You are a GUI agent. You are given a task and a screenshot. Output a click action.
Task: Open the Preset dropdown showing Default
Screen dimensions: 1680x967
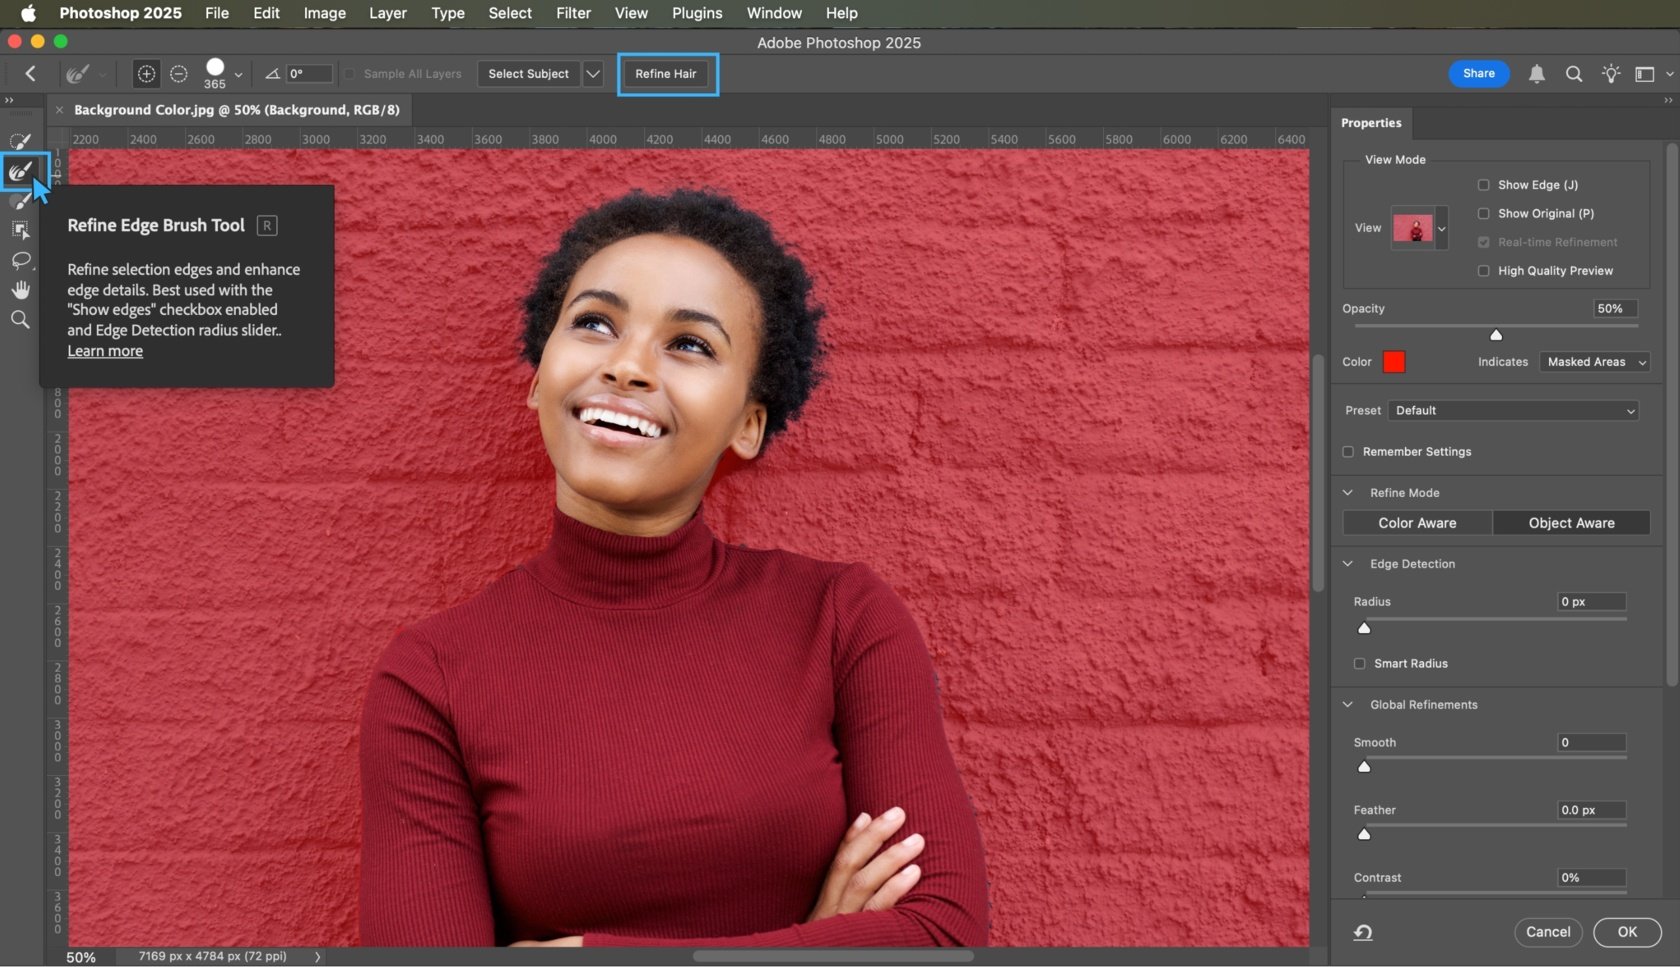click(x=1513, y=410)
